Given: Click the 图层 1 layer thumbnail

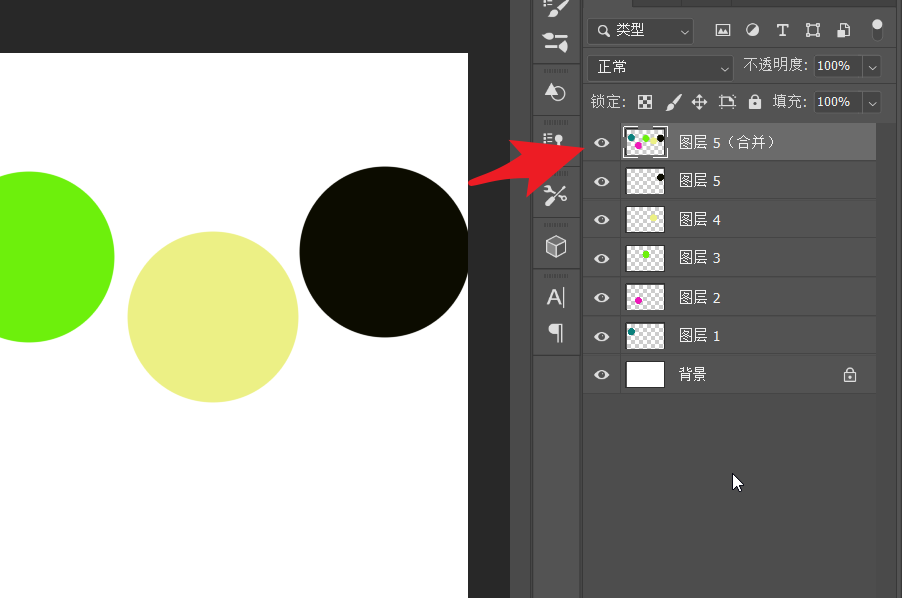Looking at the screenshot, I should 645,336.
